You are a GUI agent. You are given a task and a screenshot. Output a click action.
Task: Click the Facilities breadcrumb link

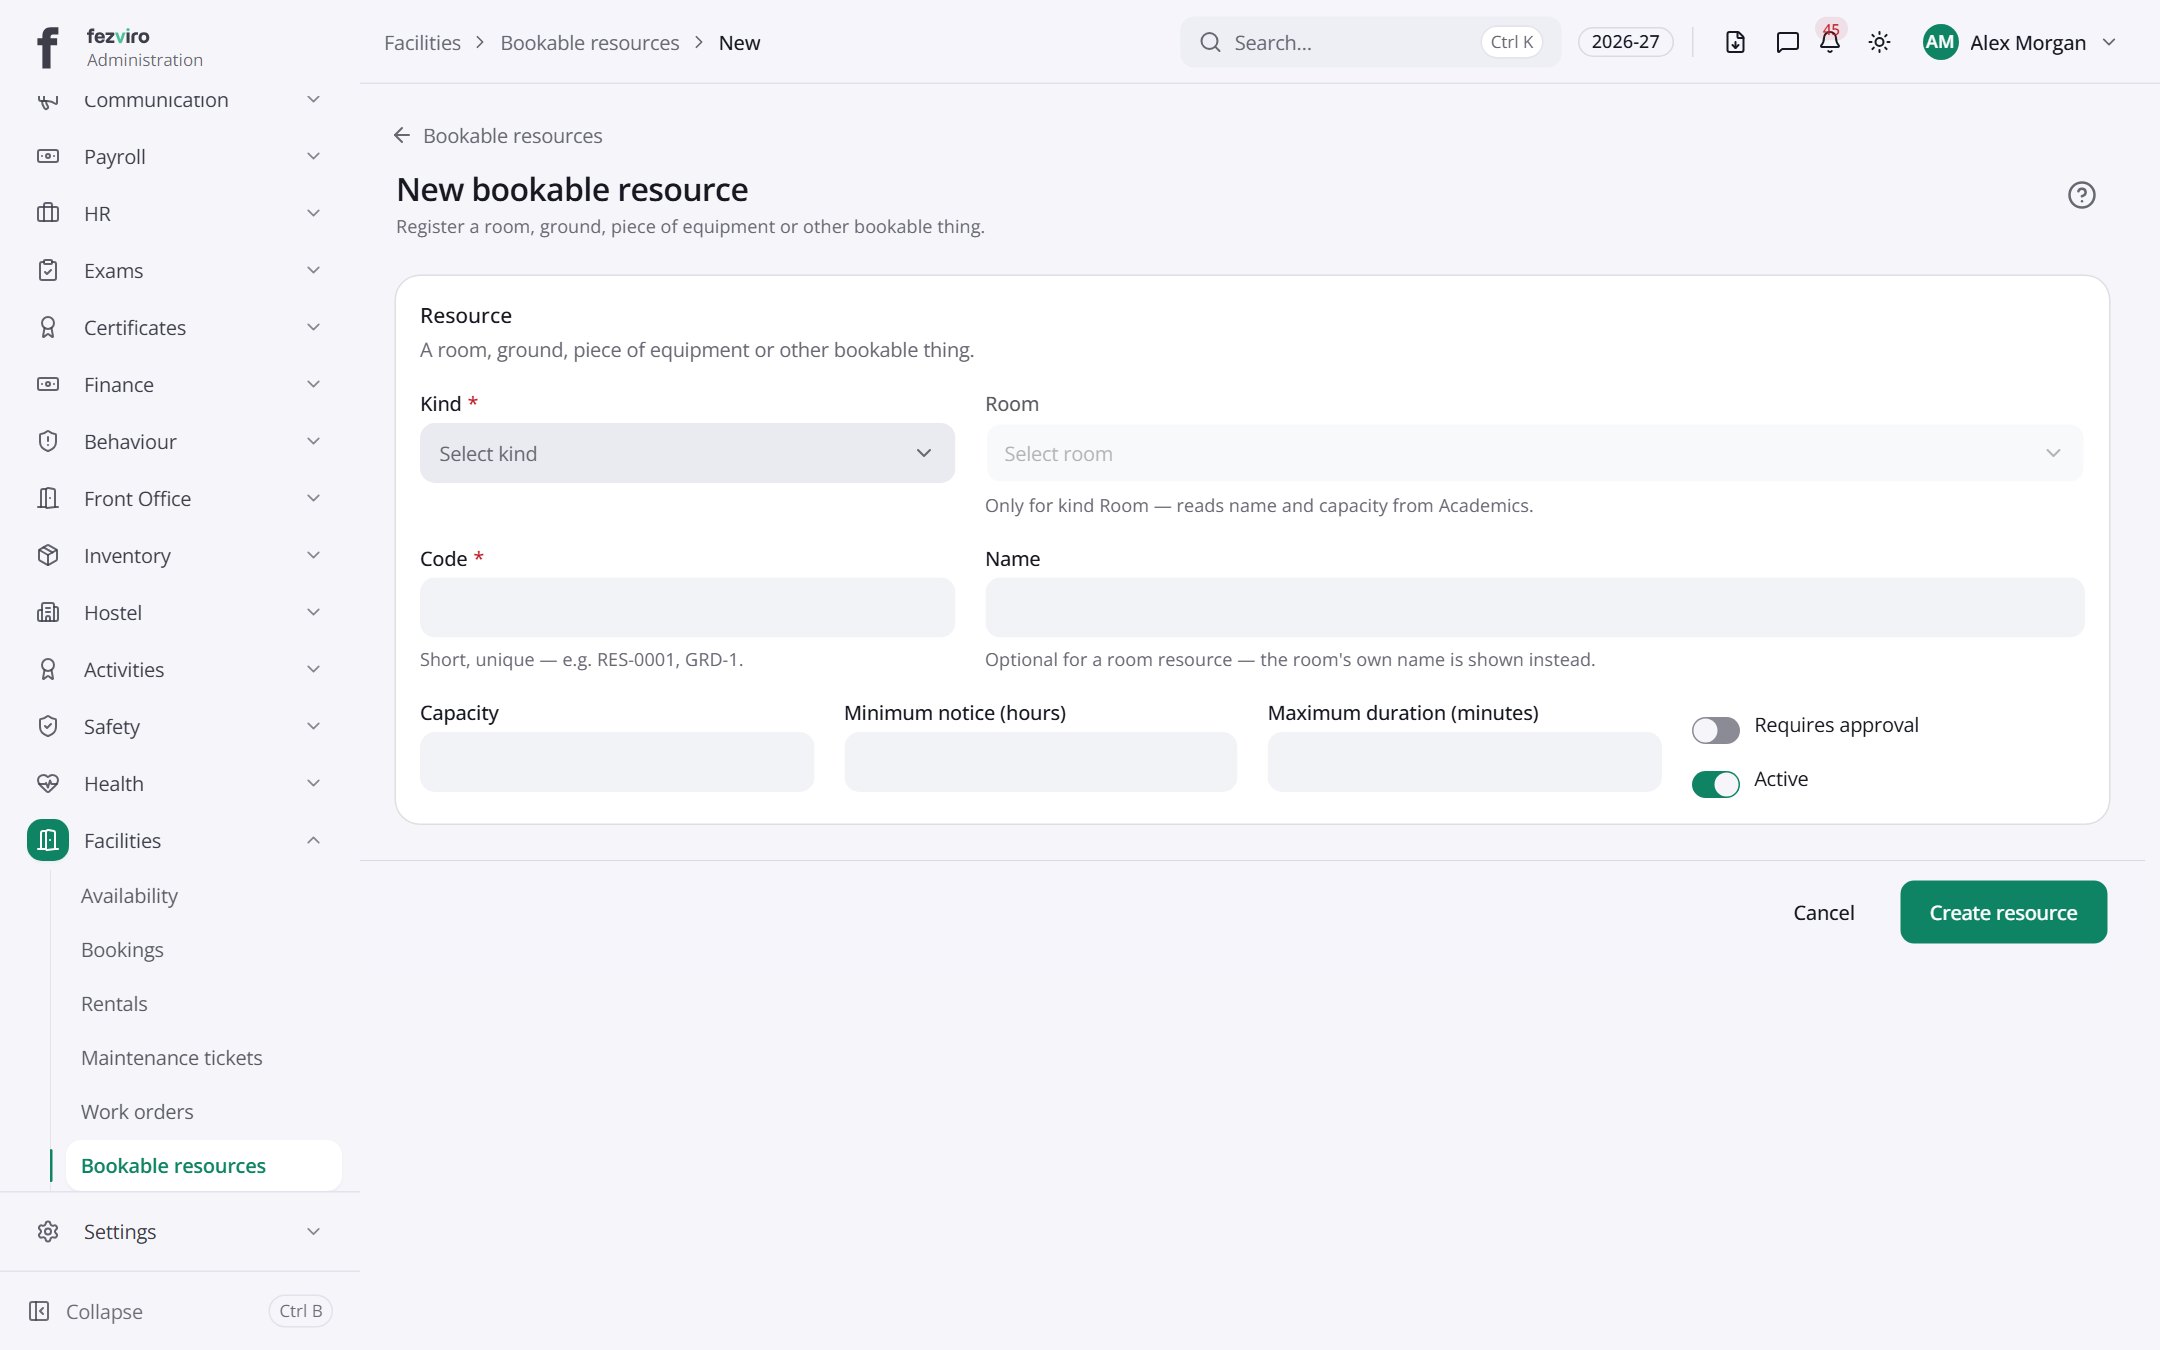point(422,42)
